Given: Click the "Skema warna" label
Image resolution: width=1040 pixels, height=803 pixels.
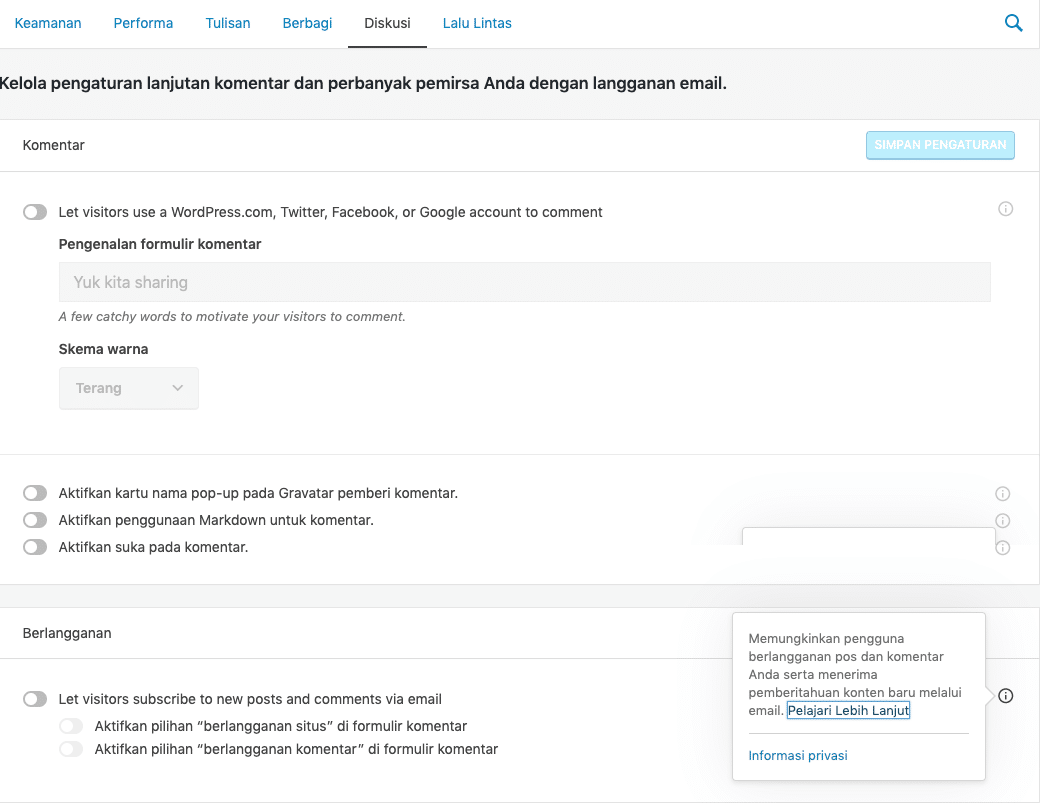Looking at the screenshot, I should pyautogui.click(x=103, y=349).
